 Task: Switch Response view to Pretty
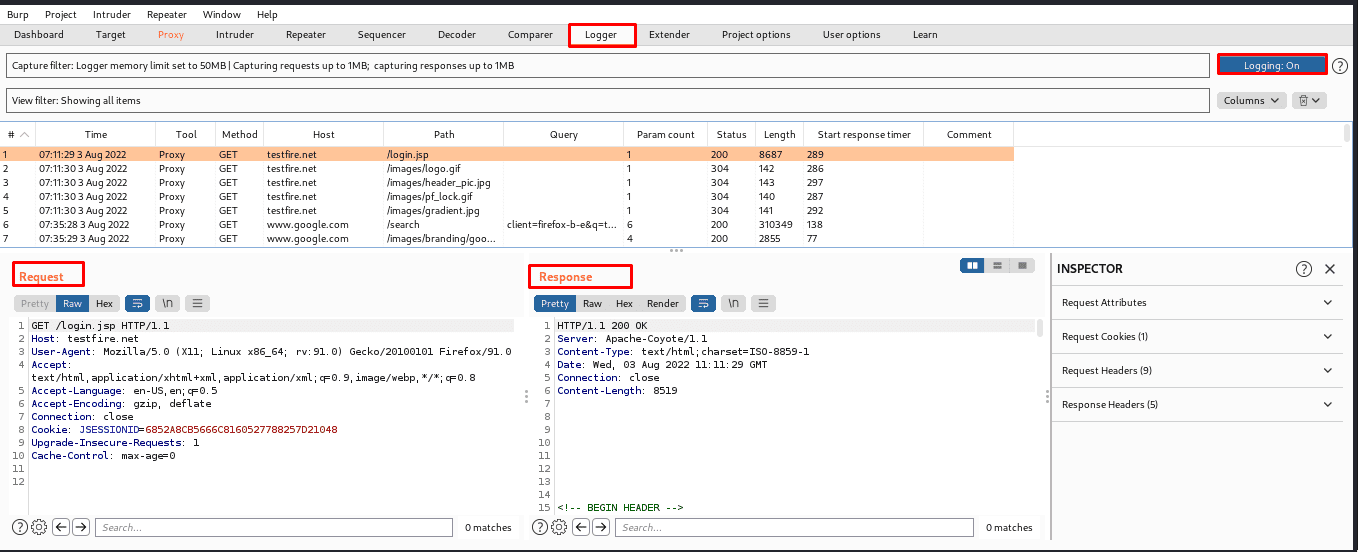tap(555, 303)
